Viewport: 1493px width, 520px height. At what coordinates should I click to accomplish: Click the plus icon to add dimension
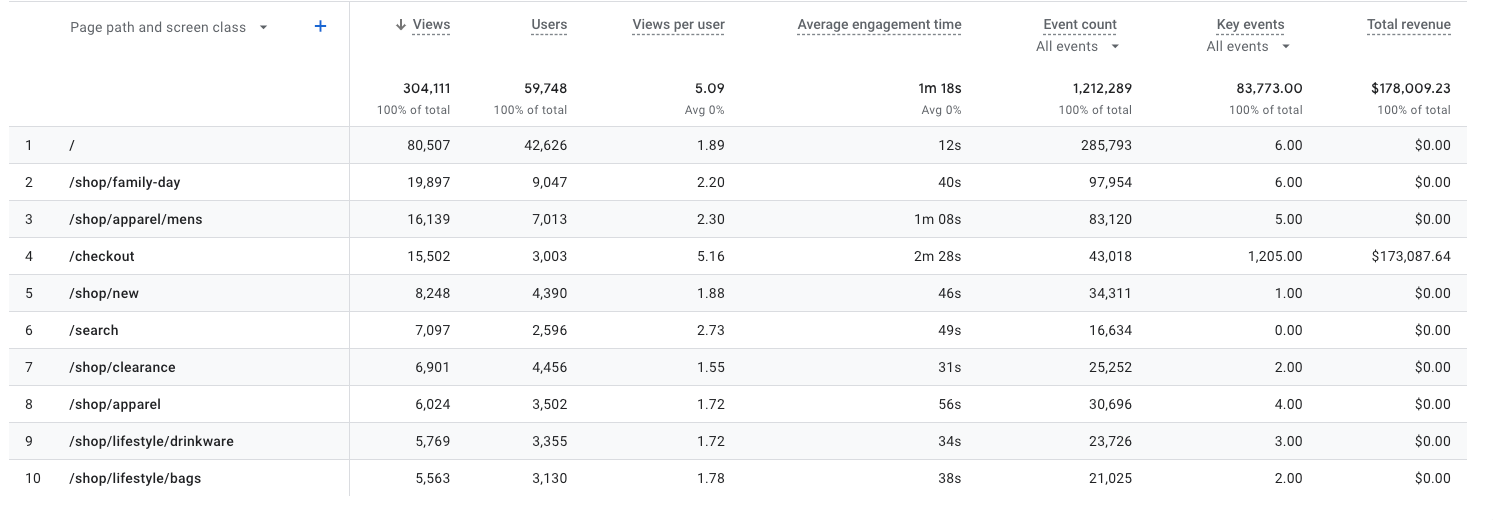coord(320,27)
